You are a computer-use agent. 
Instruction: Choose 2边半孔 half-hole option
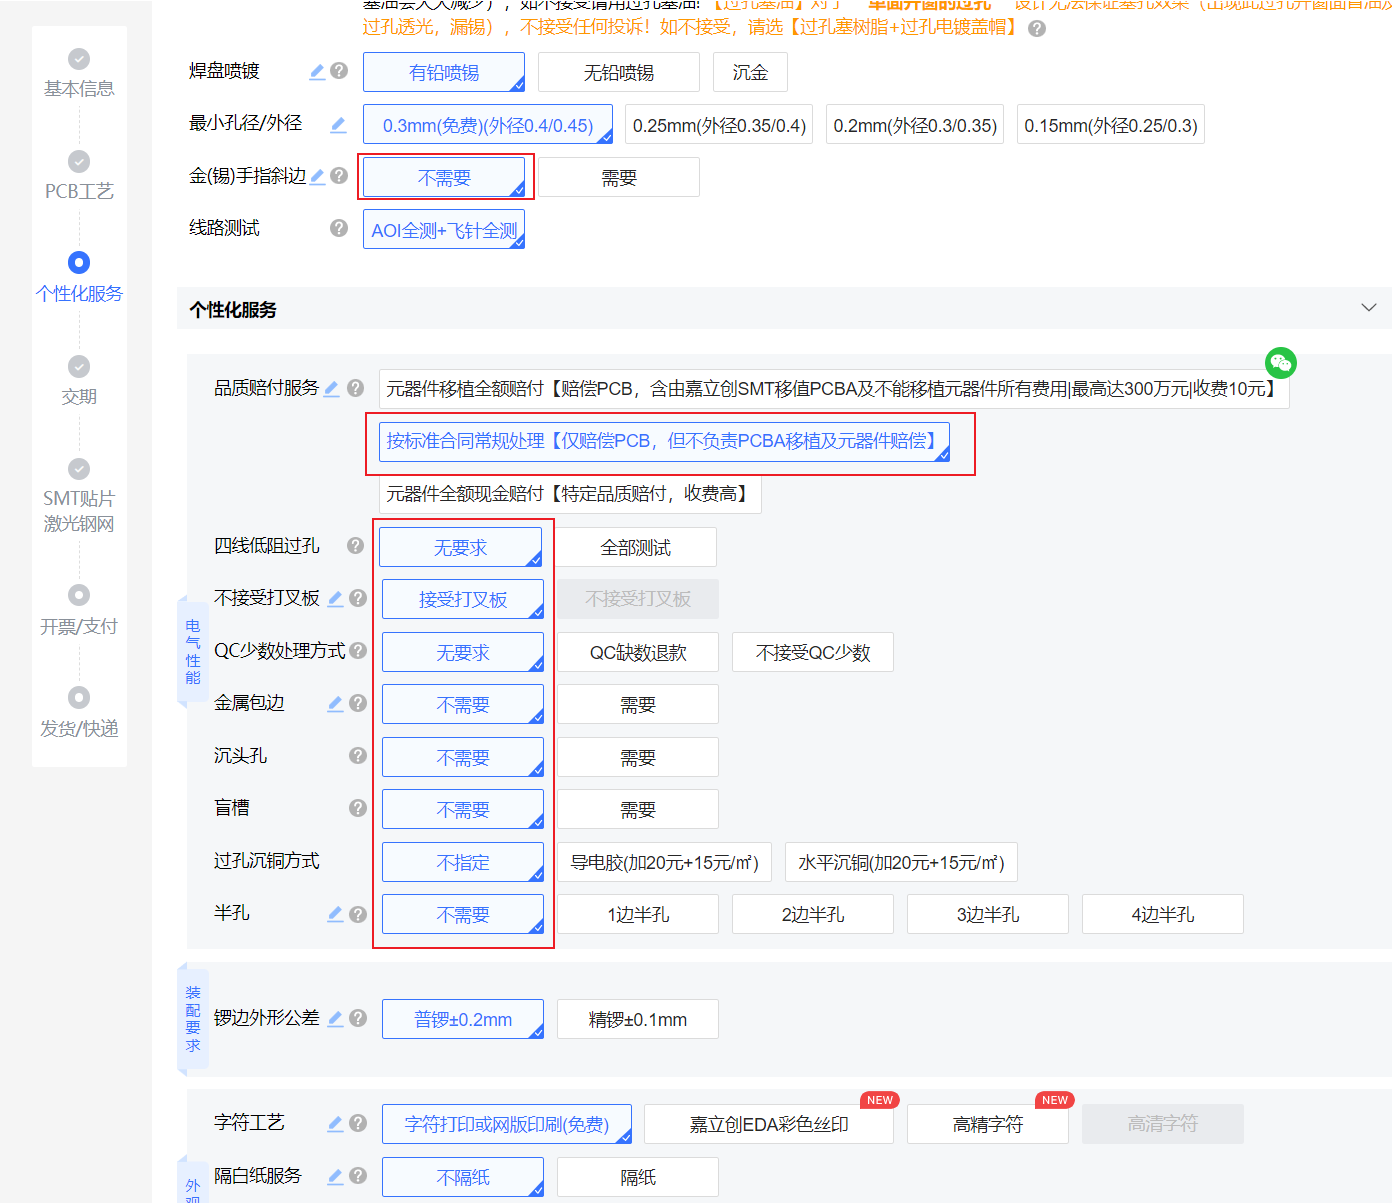coord(812,915)
